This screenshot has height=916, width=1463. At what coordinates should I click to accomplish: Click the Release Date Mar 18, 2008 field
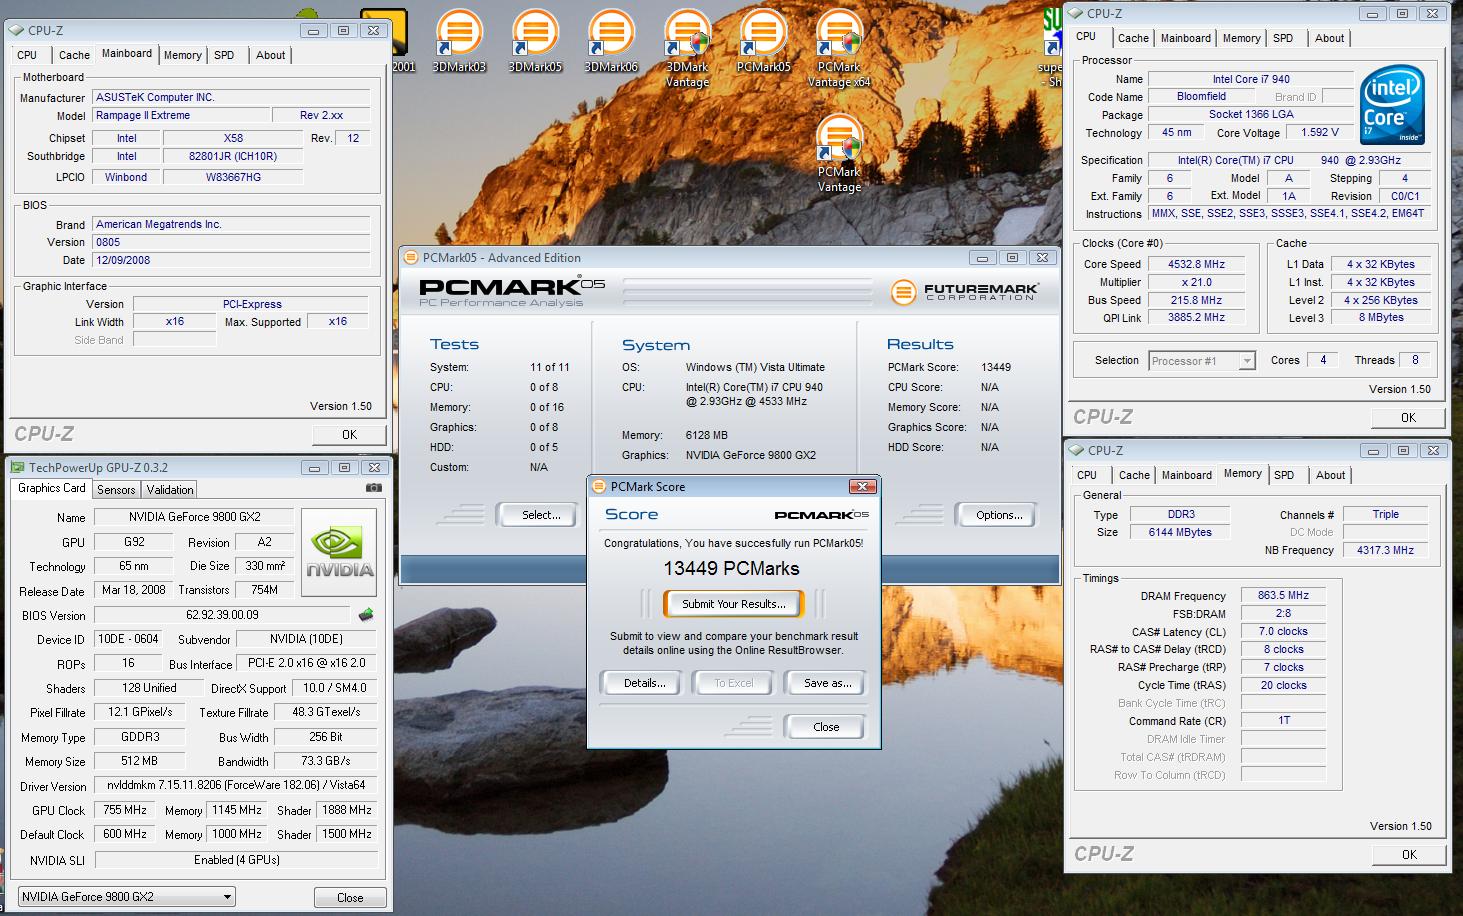[133, 590]
